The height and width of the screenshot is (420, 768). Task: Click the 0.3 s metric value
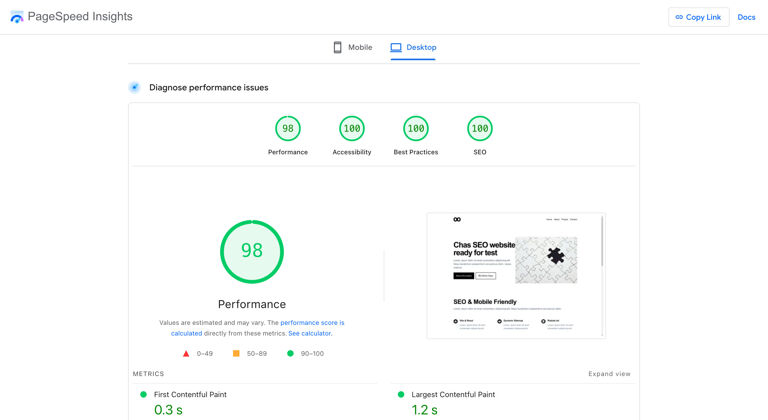click(x=168, y=410)
